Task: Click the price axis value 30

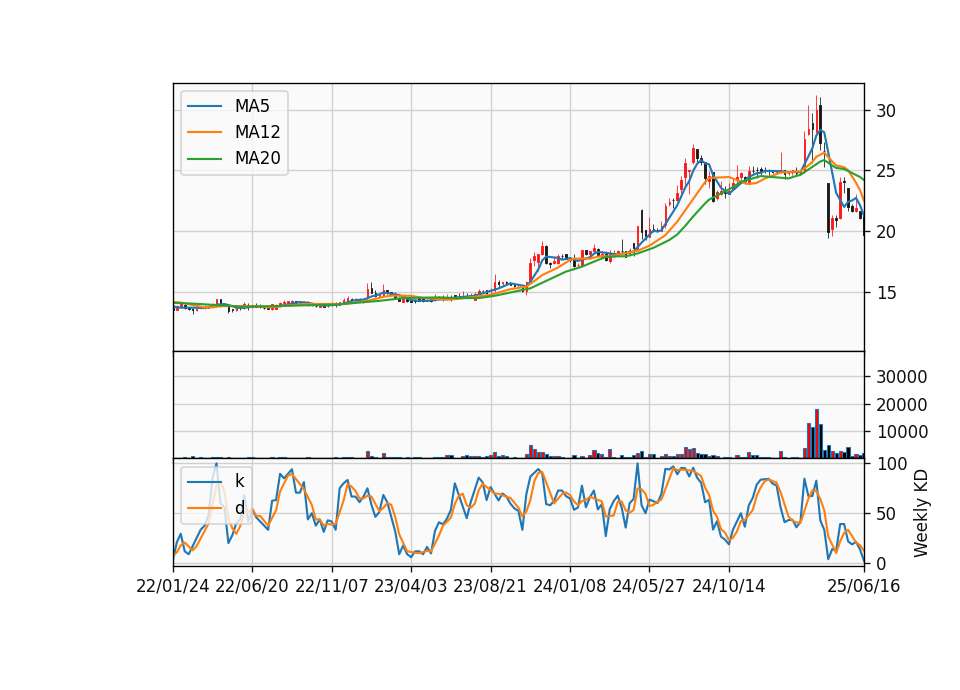Action: pyautogui.click(x=886, y=111)
